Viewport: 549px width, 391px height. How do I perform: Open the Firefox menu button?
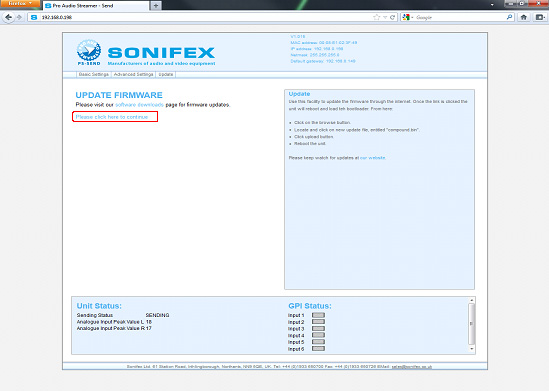(19, 4)
